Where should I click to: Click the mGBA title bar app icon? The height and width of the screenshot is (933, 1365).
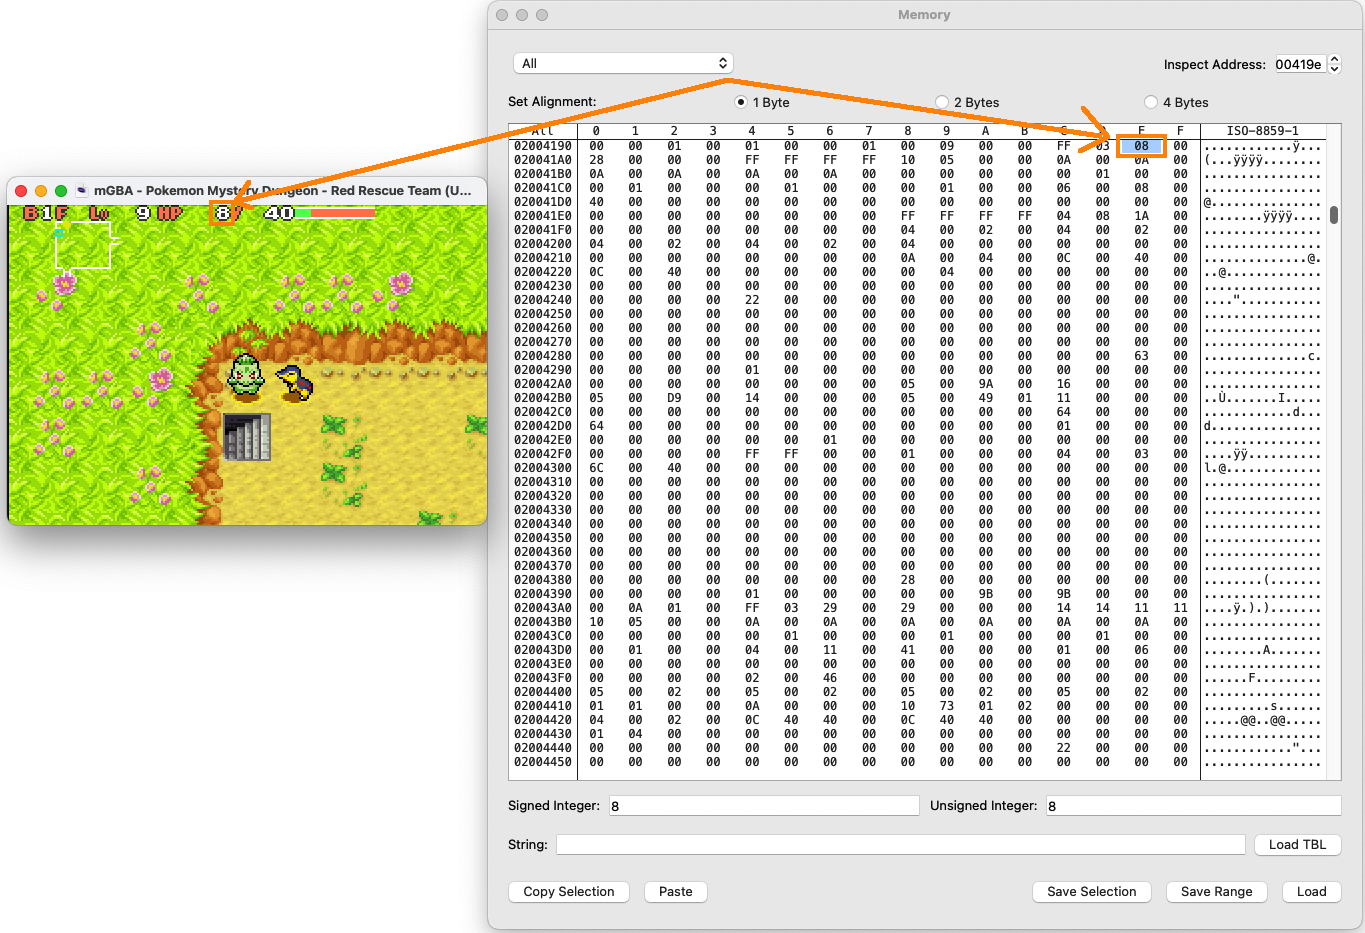82,190
